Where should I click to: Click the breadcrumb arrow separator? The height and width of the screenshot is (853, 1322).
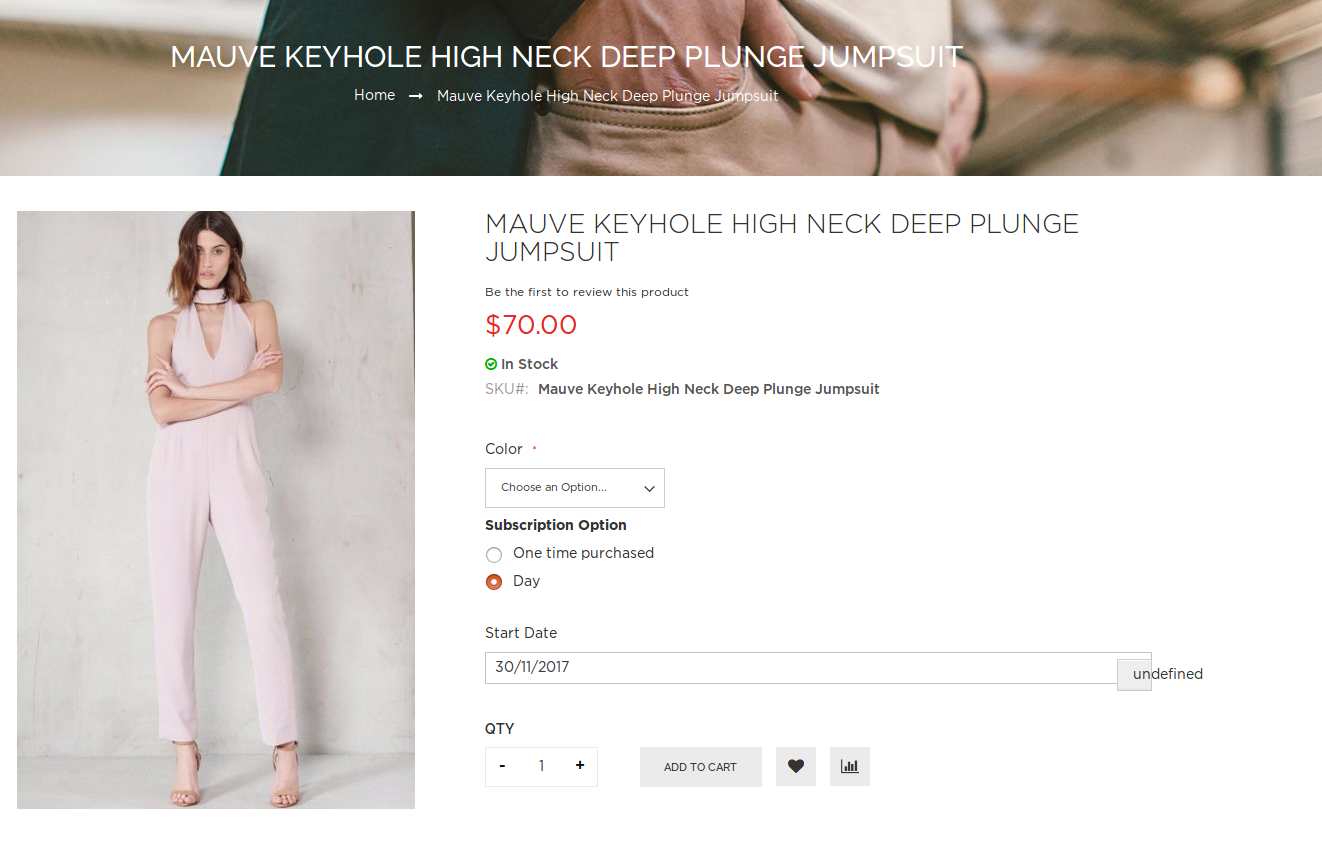click(416, 96)
